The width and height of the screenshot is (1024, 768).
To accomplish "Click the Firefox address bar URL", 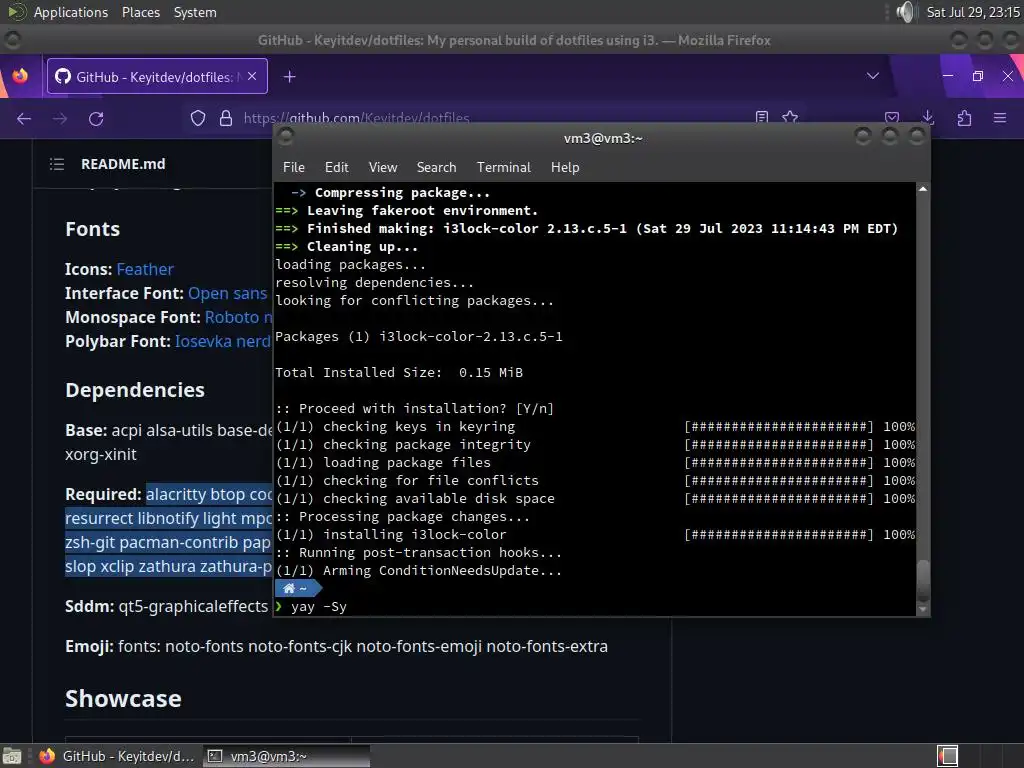I will (x=356, y=118).
